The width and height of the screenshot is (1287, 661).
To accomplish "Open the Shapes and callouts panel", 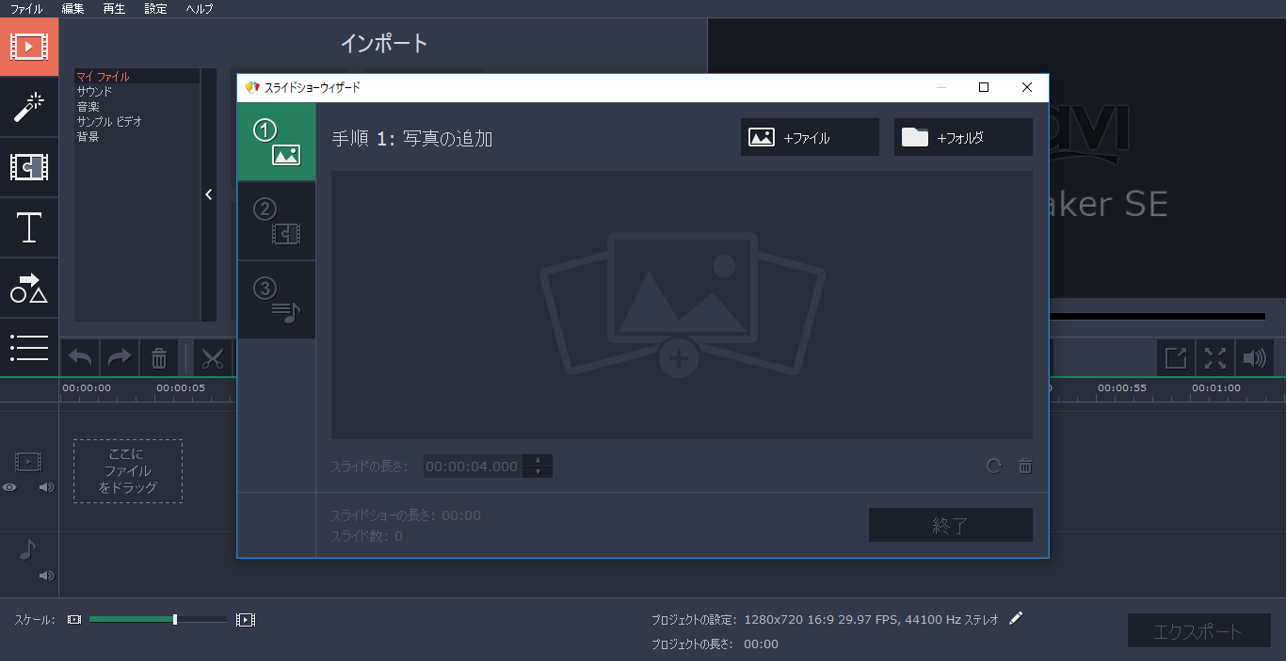I will click(x=29, y=288).
